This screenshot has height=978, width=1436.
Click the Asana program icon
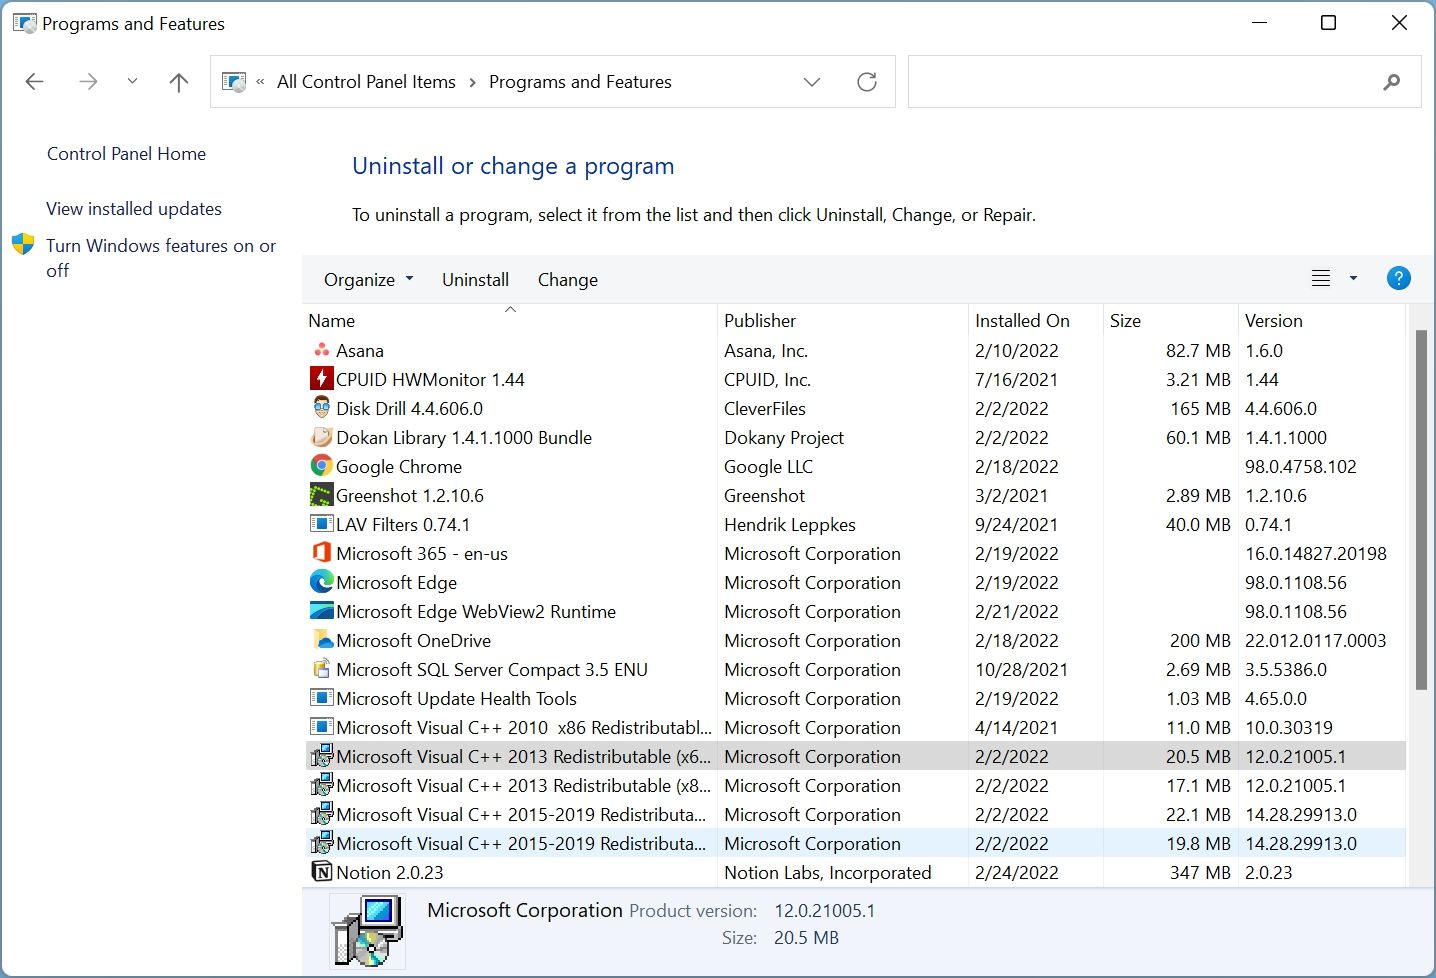click(x=321, y=350)
